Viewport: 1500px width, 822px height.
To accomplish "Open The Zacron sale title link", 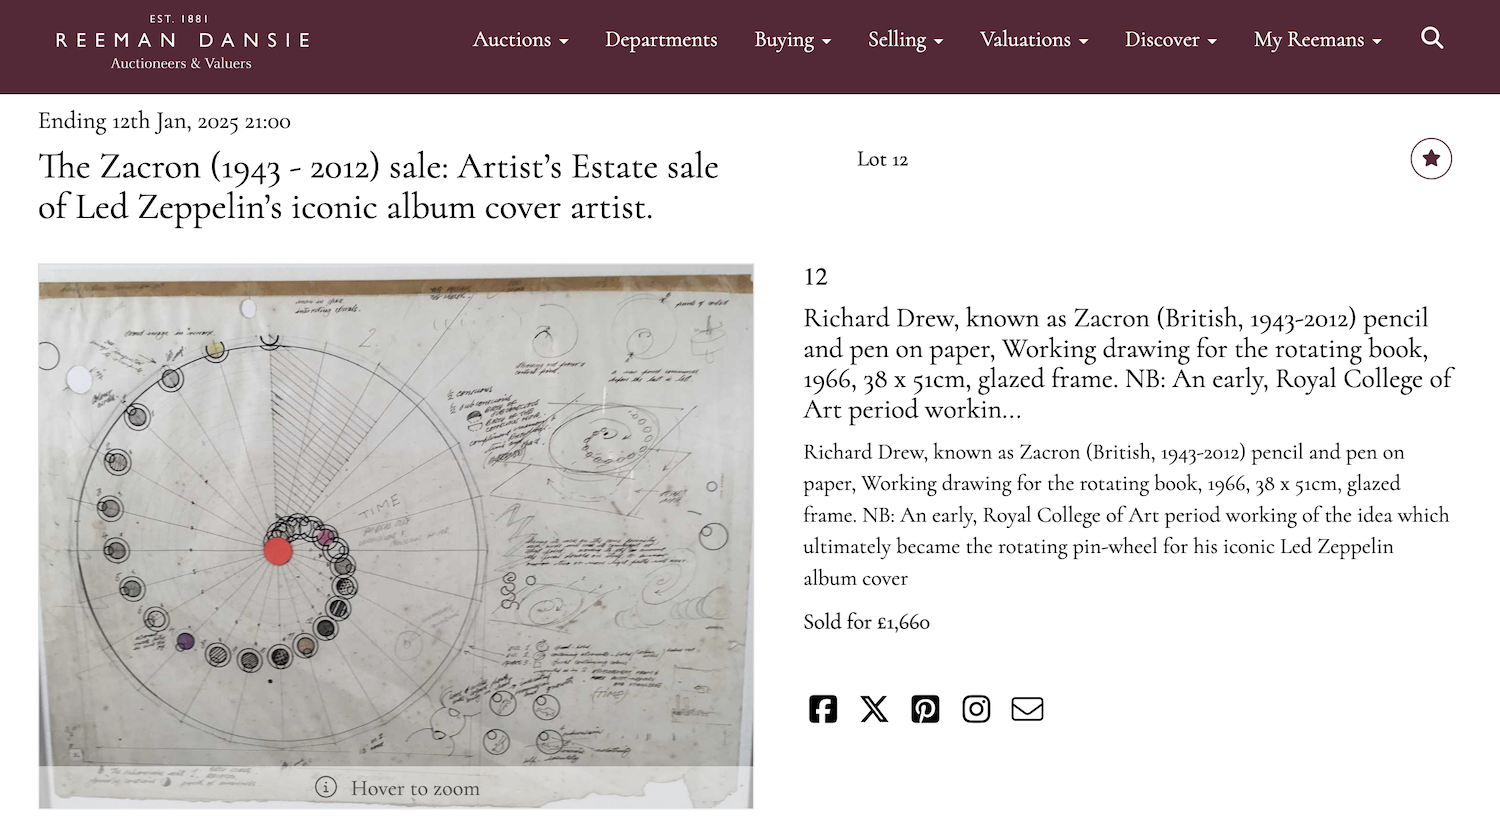I will click(x=378, y=186).
